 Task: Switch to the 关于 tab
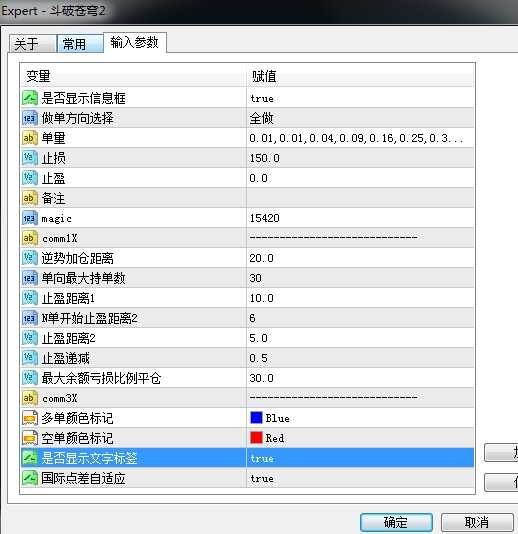tap(33, 44)
